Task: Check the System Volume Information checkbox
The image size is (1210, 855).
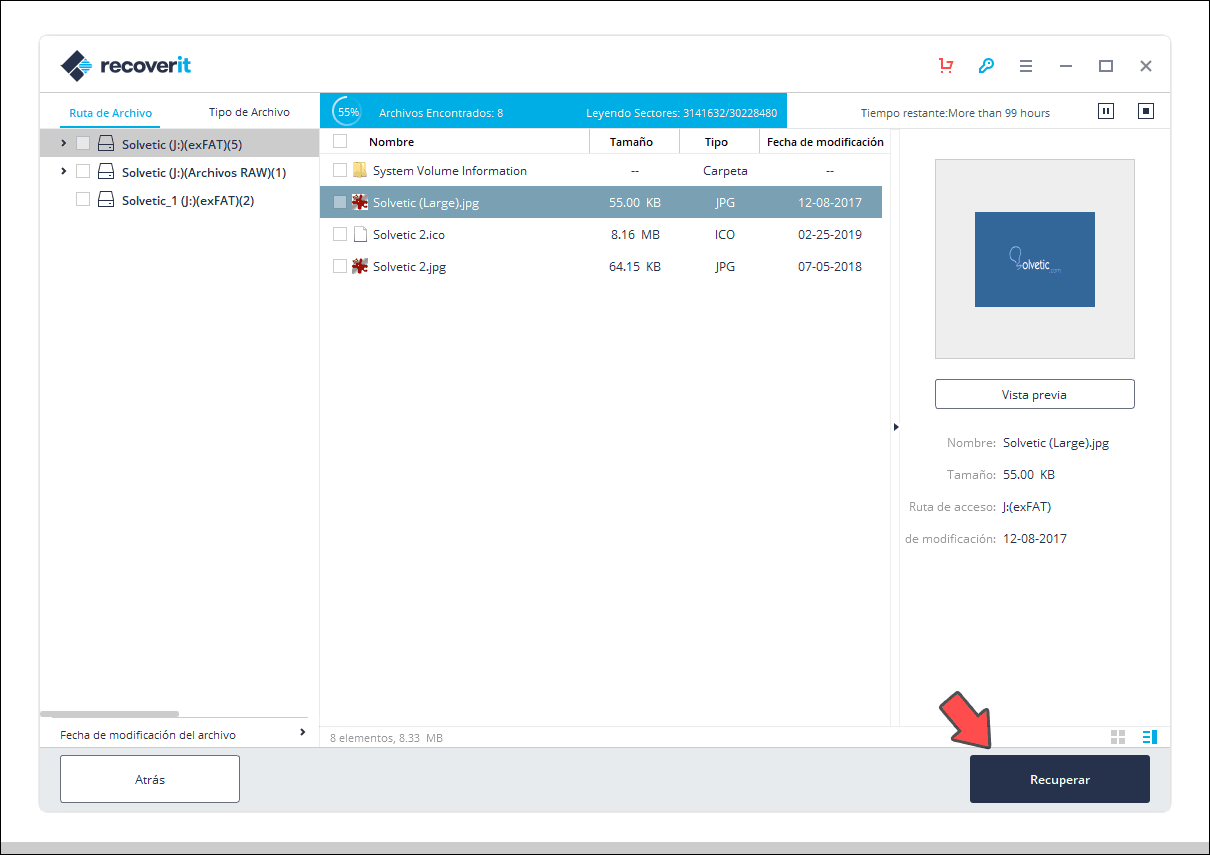Action: coord(340,170)
